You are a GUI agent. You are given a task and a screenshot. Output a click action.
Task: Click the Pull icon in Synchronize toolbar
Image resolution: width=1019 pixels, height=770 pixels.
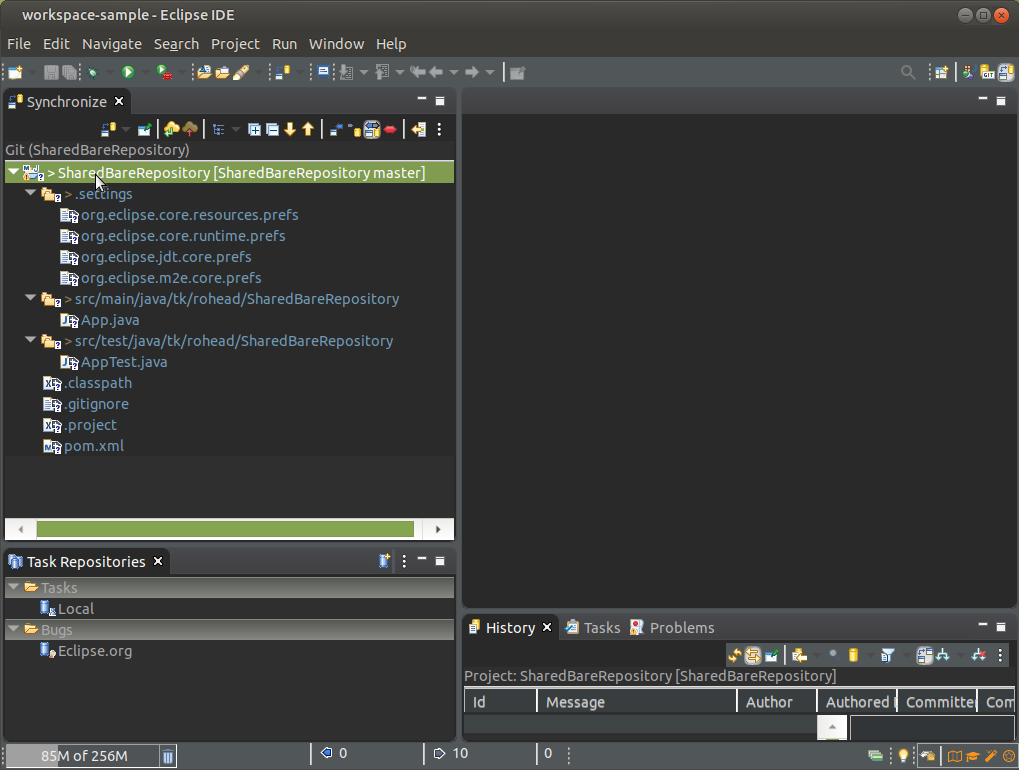[x=171, y=129]
